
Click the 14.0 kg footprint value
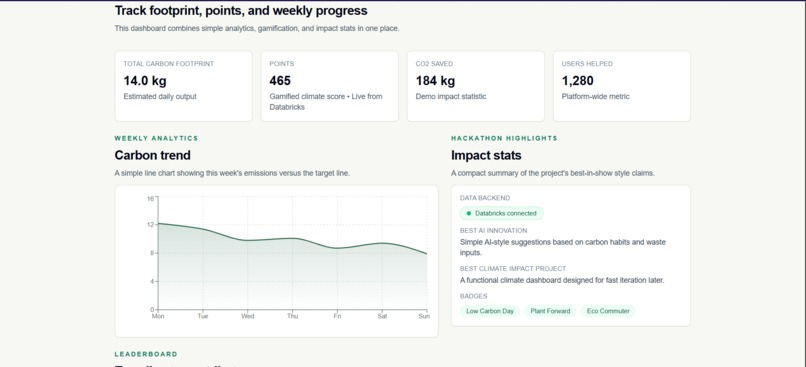pos(145,81)
